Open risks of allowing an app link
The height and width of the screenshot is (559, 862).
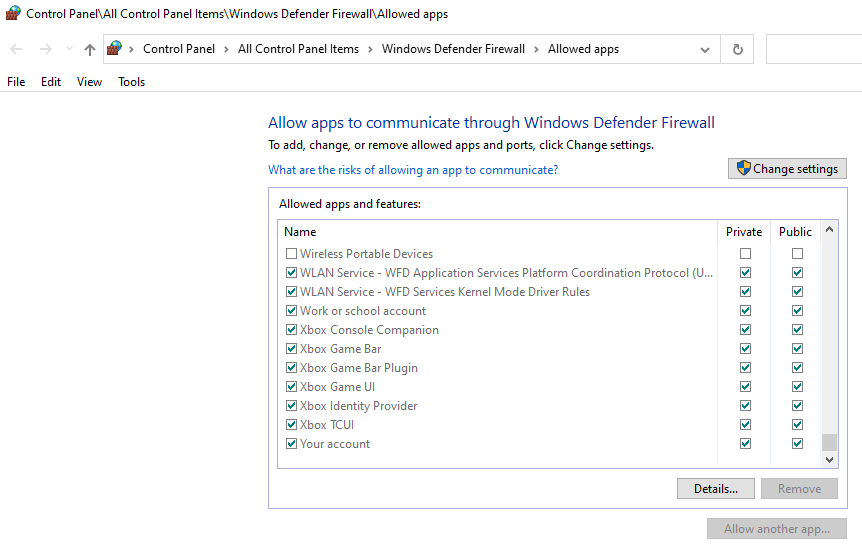pos(413,170)
